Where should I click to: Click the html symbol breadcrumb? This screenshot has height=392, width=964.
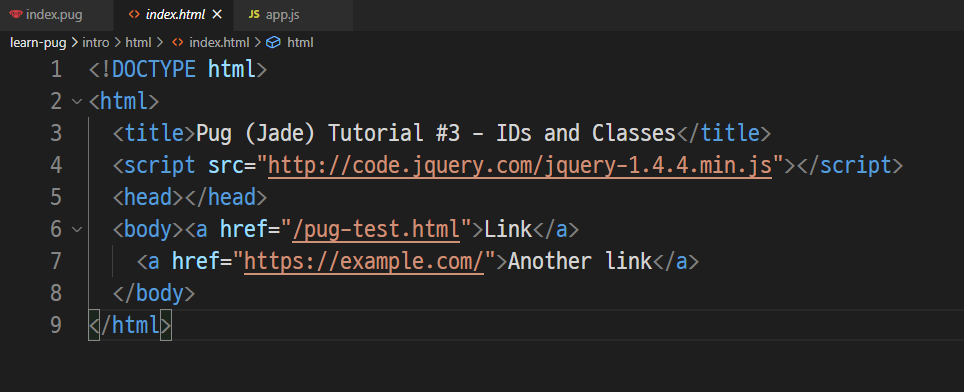coord(301,42)
